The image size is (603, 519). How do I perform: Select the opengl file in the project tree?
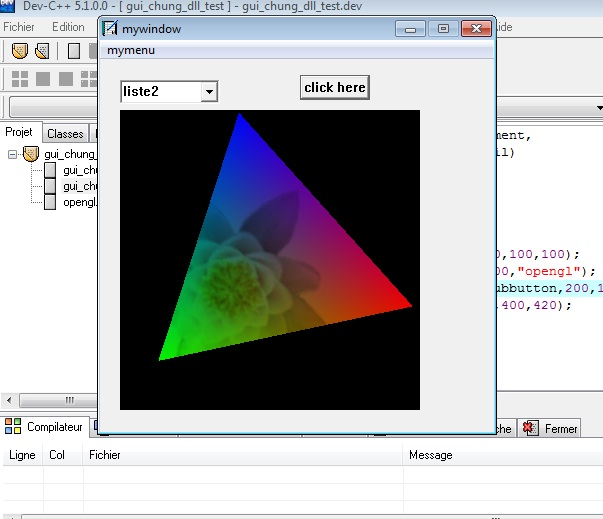[x=80, y=202]
